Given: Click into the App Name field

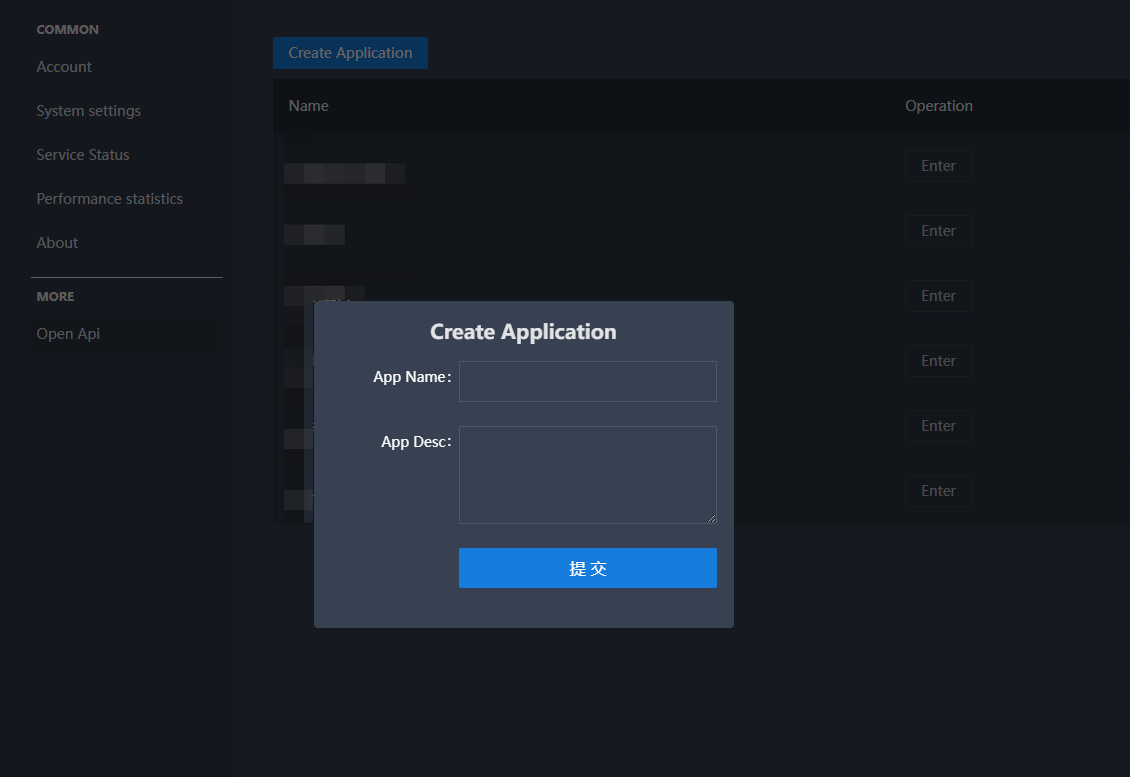Looking at the screenshot, I should coord(587,381).
